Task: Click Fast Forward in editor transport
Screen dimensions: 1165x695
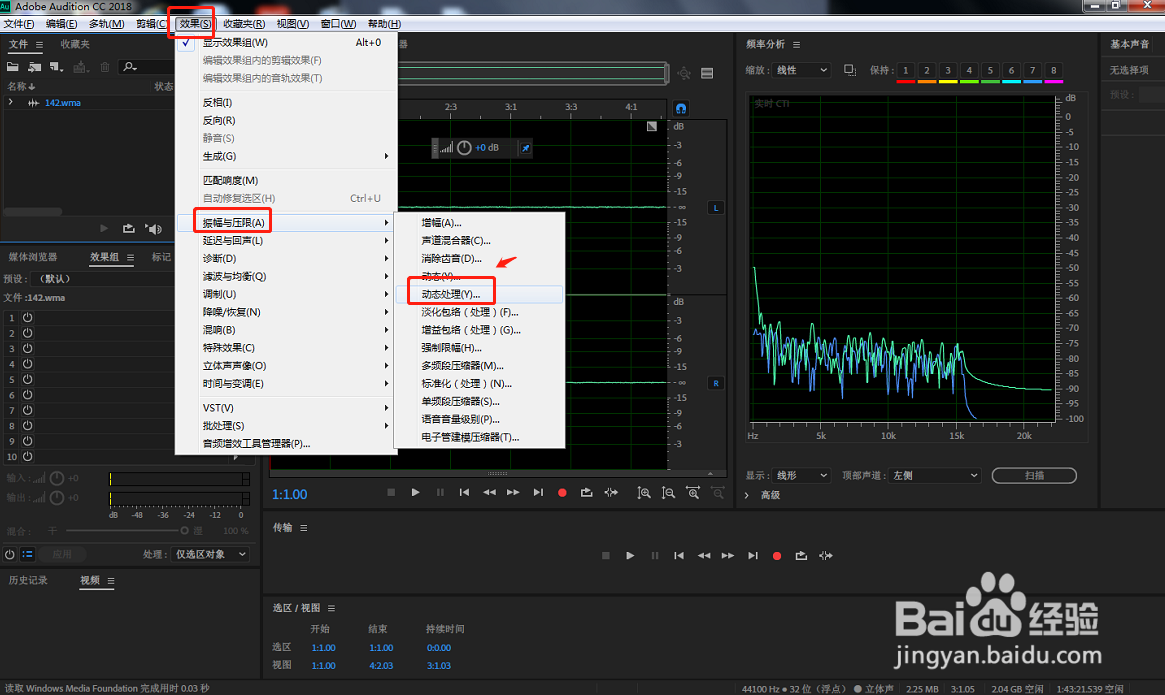Action: coord(513,492)
